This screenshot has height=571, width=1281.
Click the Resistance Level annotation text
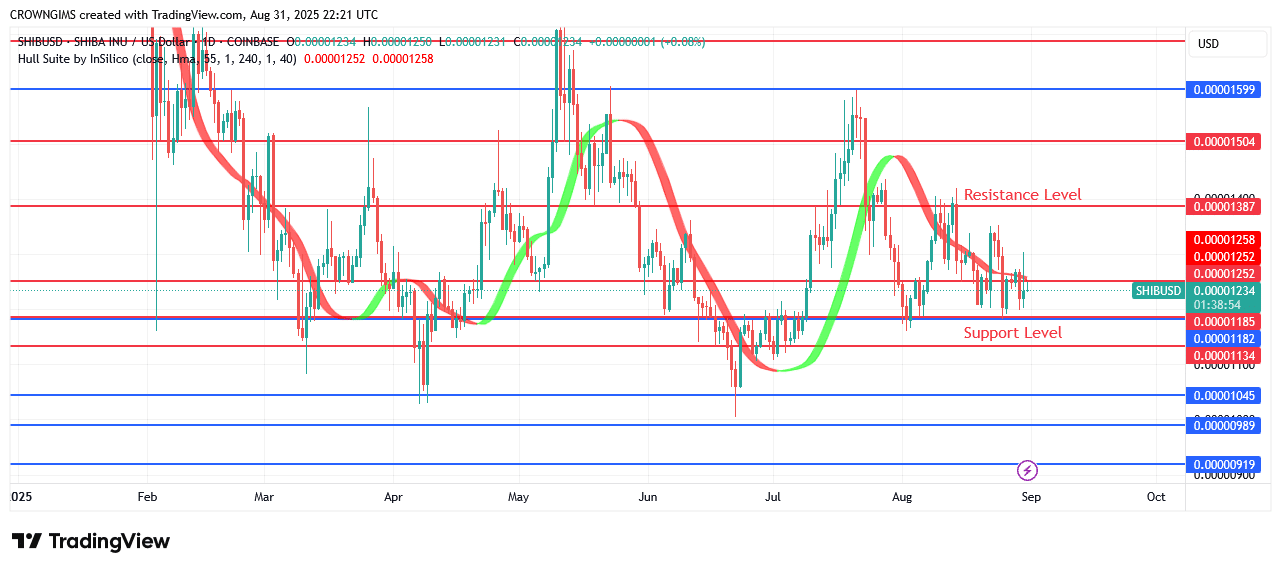[1022, 194]
